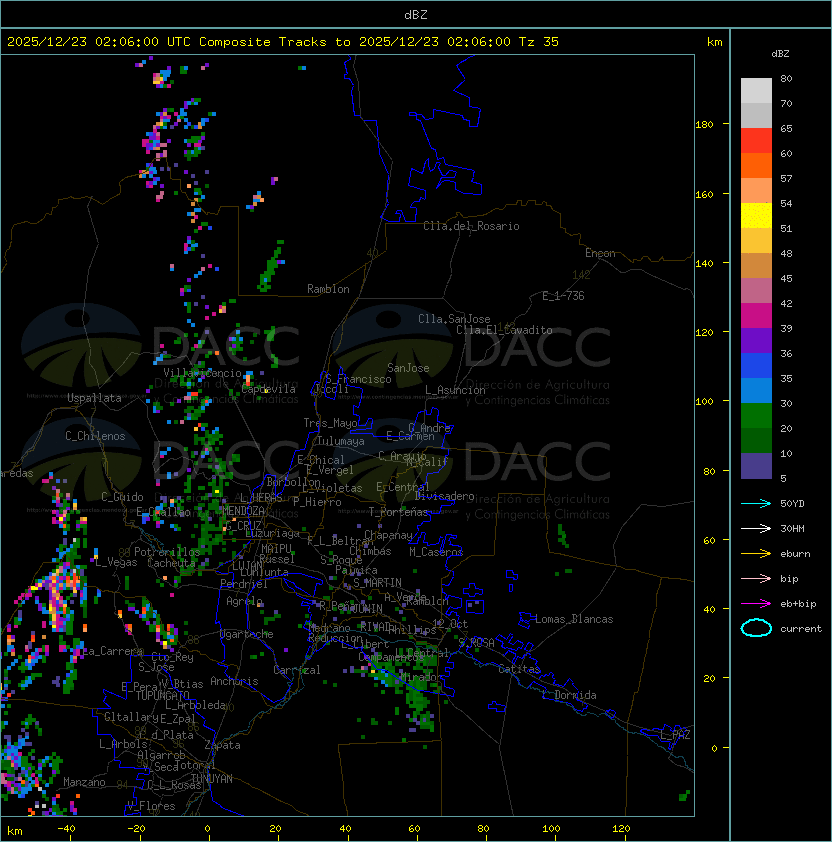Pick the slate purple swatch above 5 dBZ

click(x=756, y=466)
